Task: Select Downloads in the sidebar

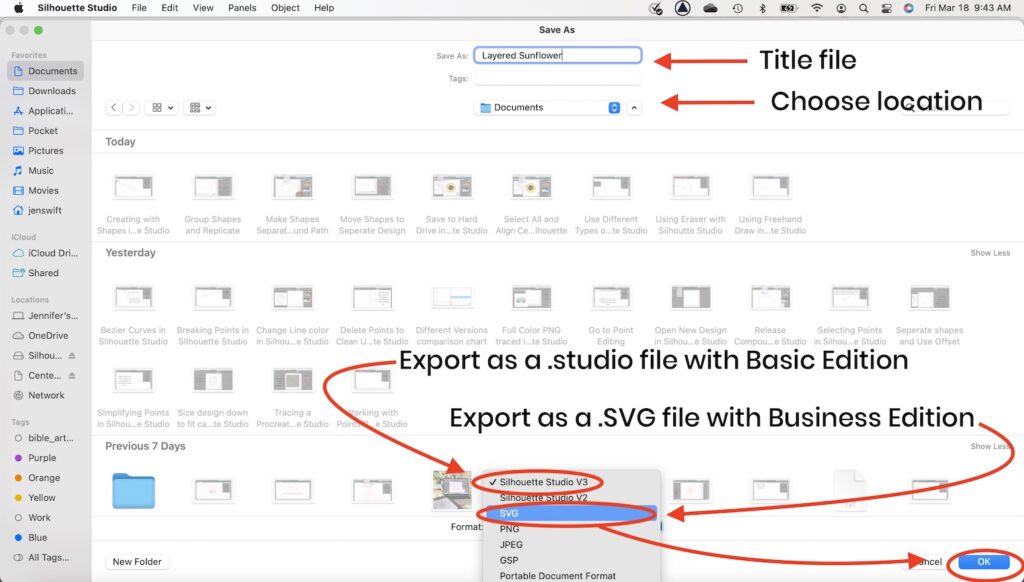Action: [x=45, y=91]
